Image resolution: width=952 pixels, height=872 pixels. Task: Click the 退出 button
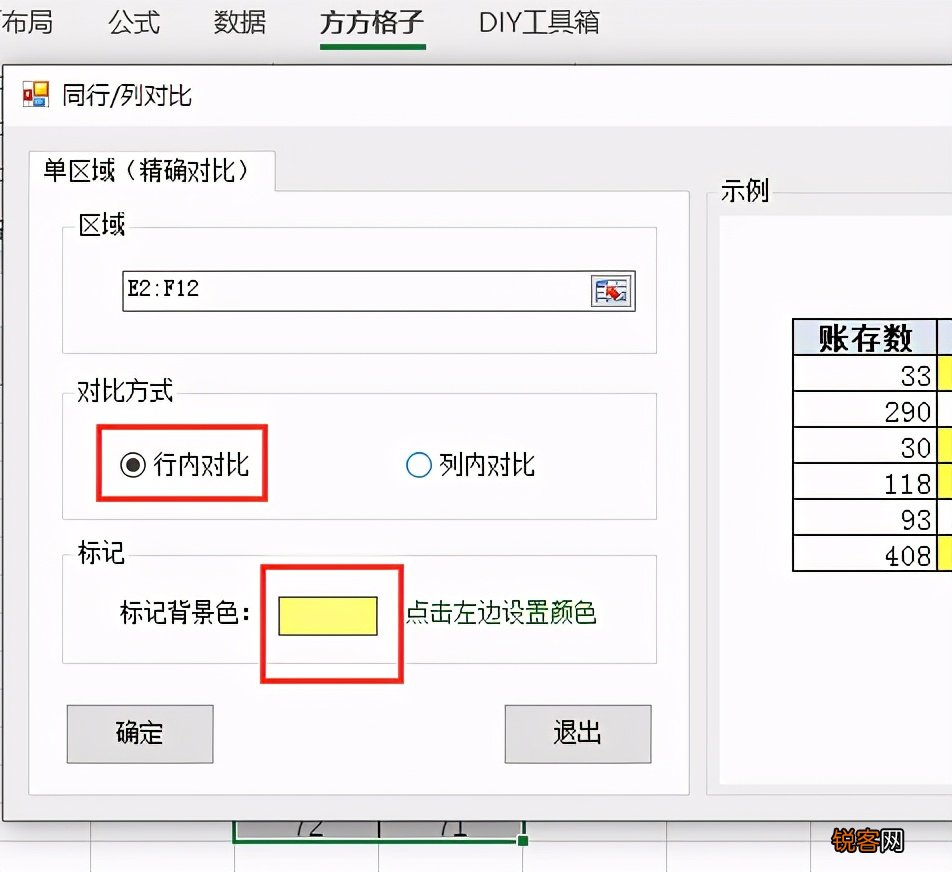coord(577,734)
